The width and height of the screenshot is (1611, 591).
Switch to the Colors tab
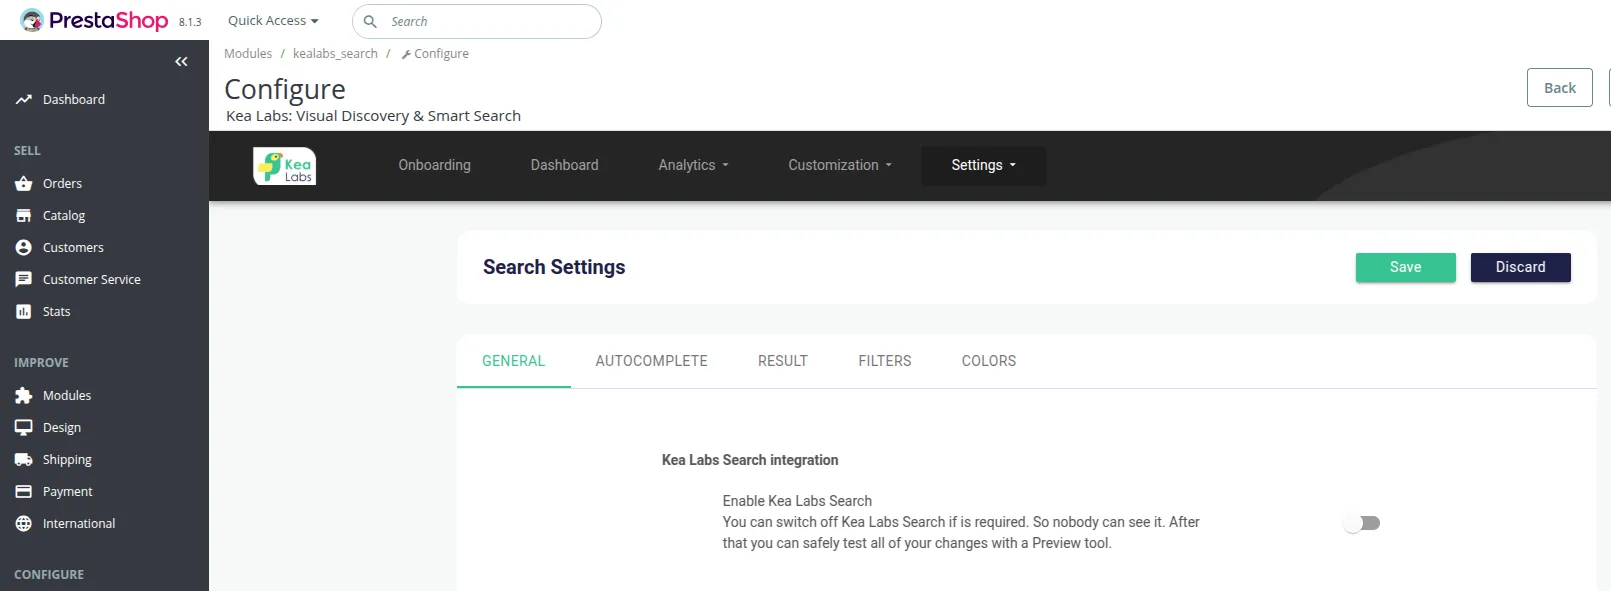989,361
